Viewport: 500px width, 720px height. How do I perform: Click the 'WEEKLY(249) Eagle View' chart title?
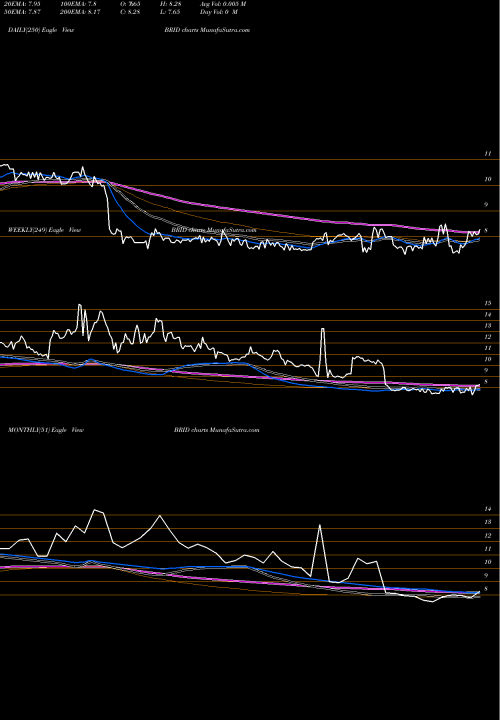pyautogui.click(x=45, y=230)
